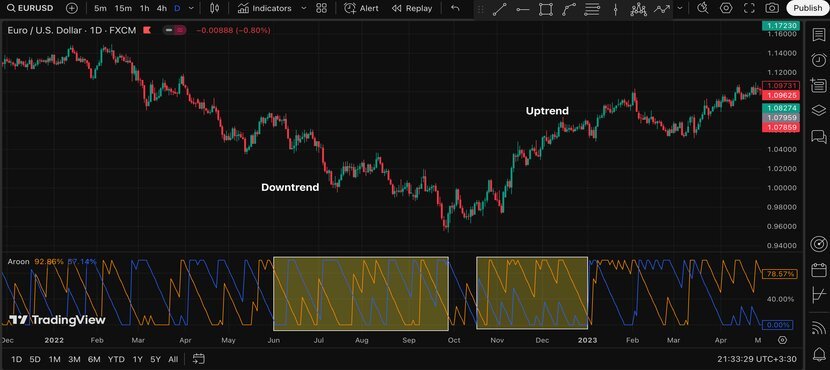Viewport: 830px width, 370px height.
Task: Switch to the 15m timeframe
Action: coord(123,8)
